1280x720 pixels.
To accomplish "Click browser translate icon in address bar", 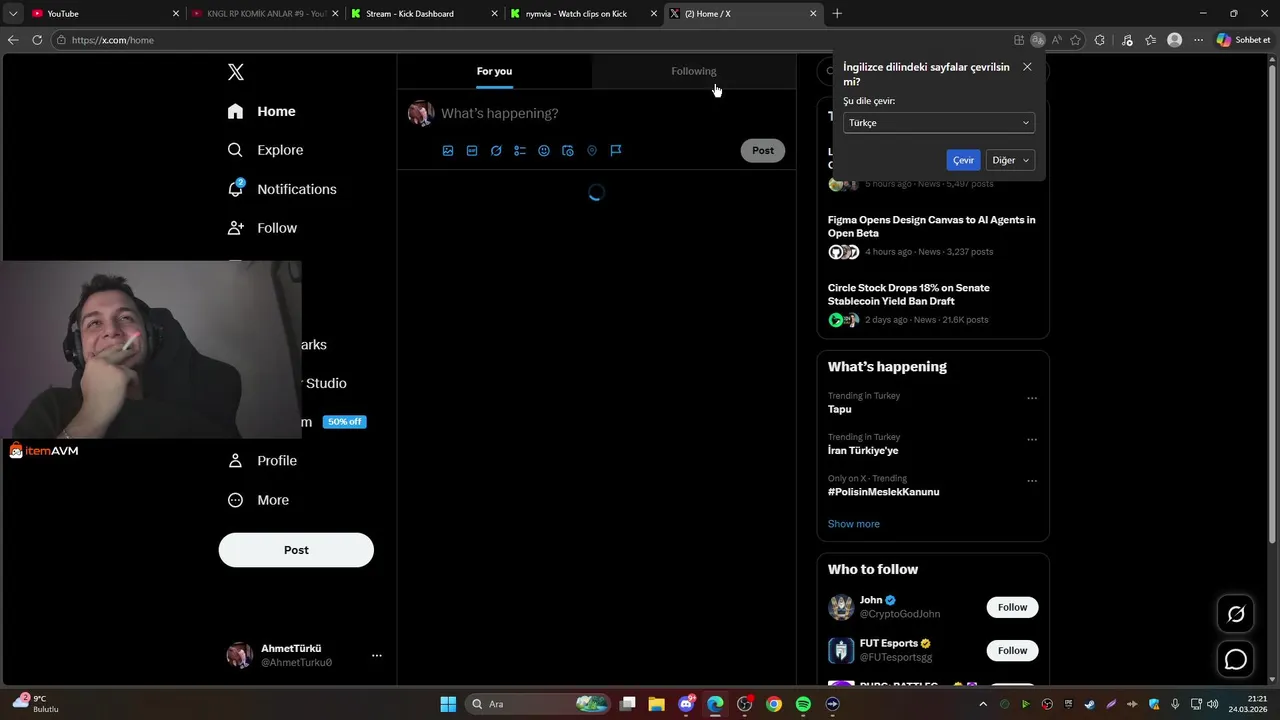I will tap(1038, 40).
